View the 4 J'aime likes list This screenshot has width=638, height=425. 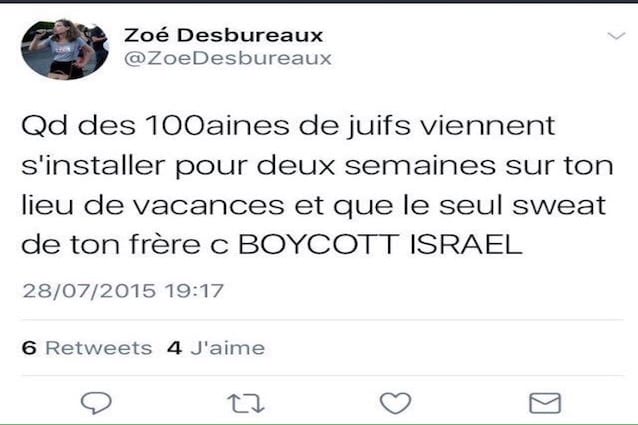pos(216,348)
